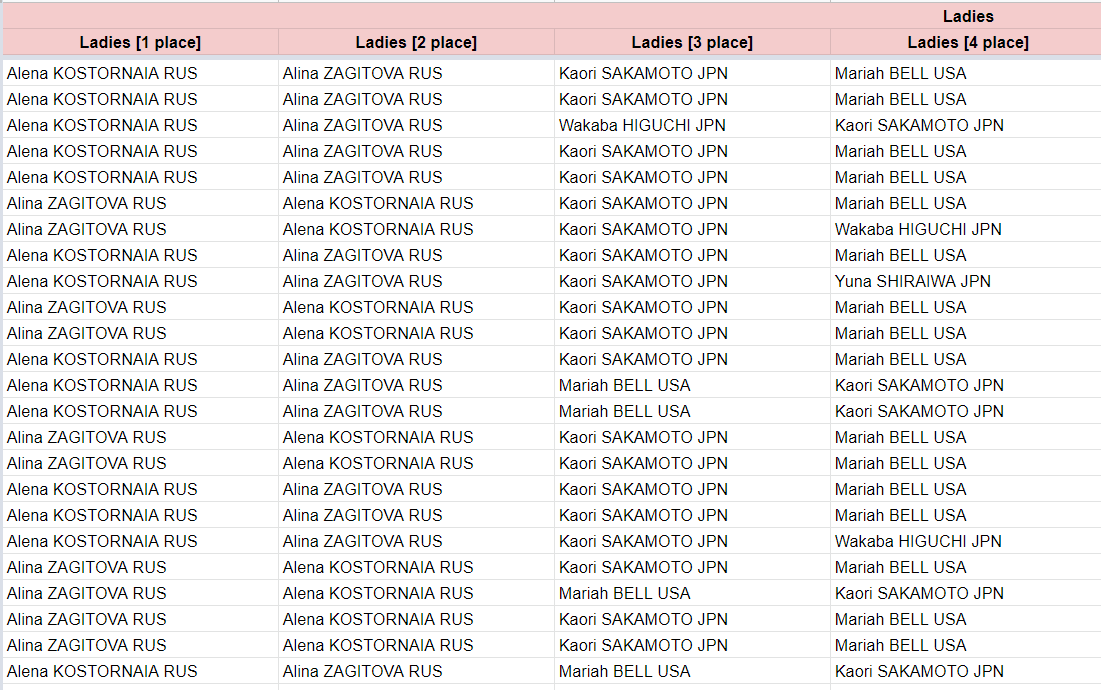Click the "Ladies [3 place]" column header

point(692,42)
